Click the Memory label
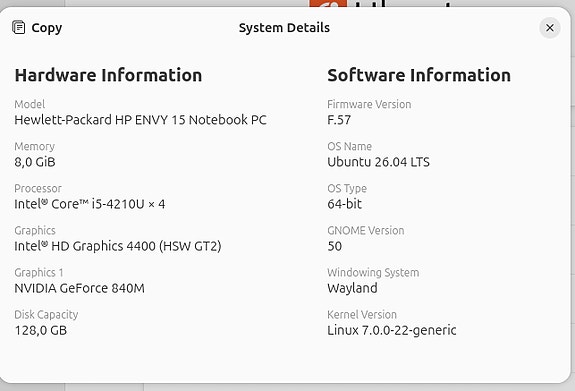 34,146
